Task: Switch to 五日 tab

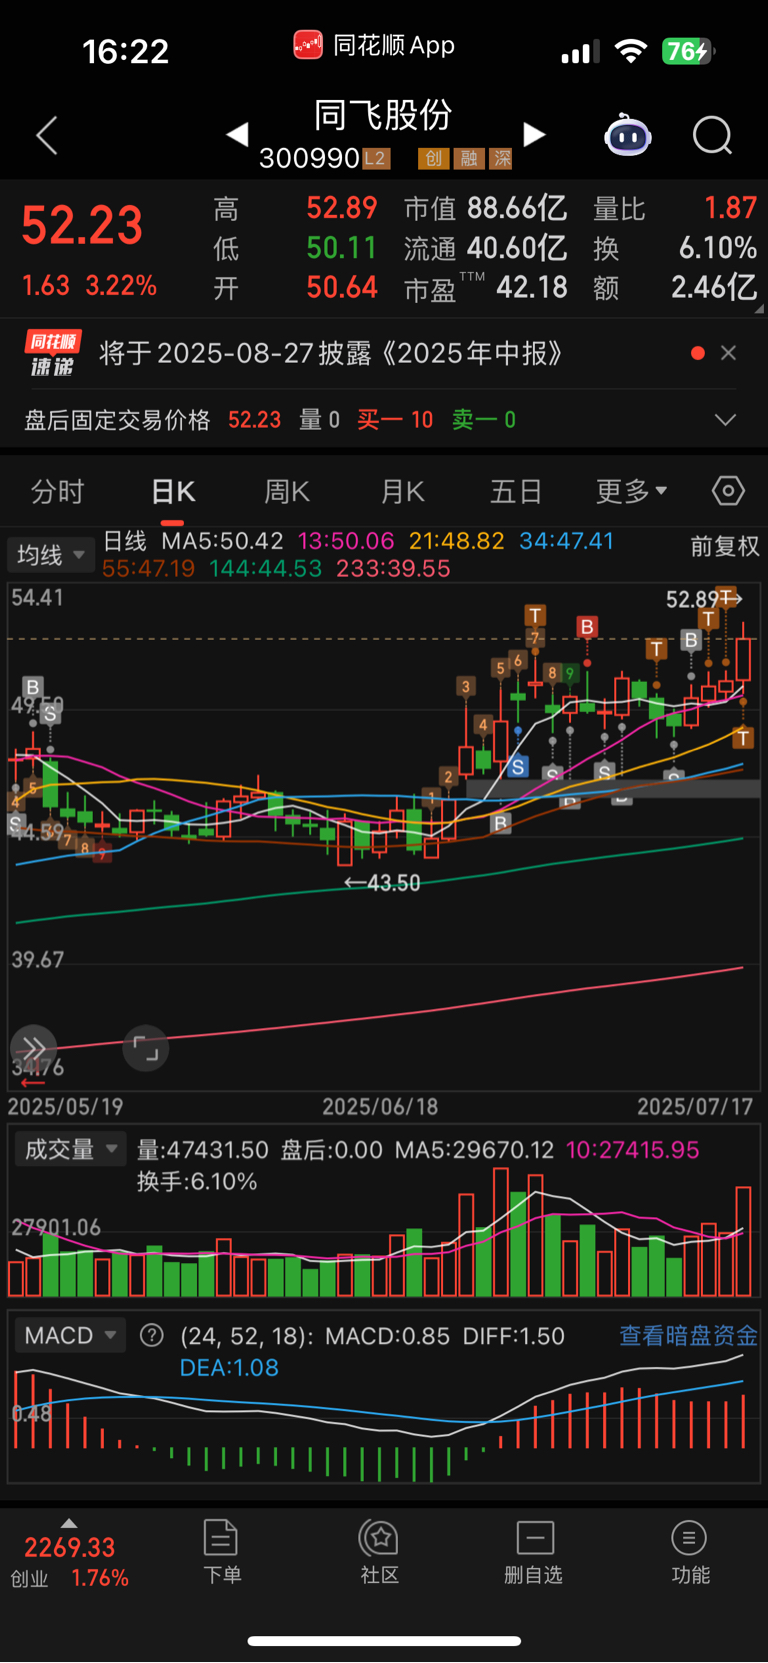Action: click(x=516, y=491)
